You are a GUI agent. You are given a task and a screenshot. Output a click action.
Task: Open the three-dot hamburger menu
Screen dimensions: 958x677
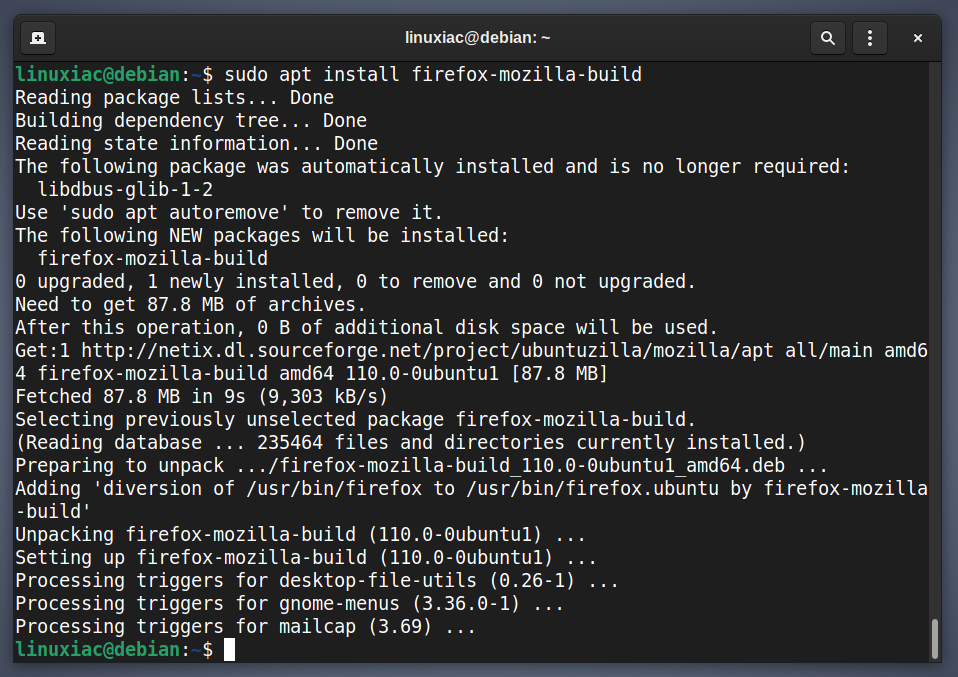coord(869,38)
